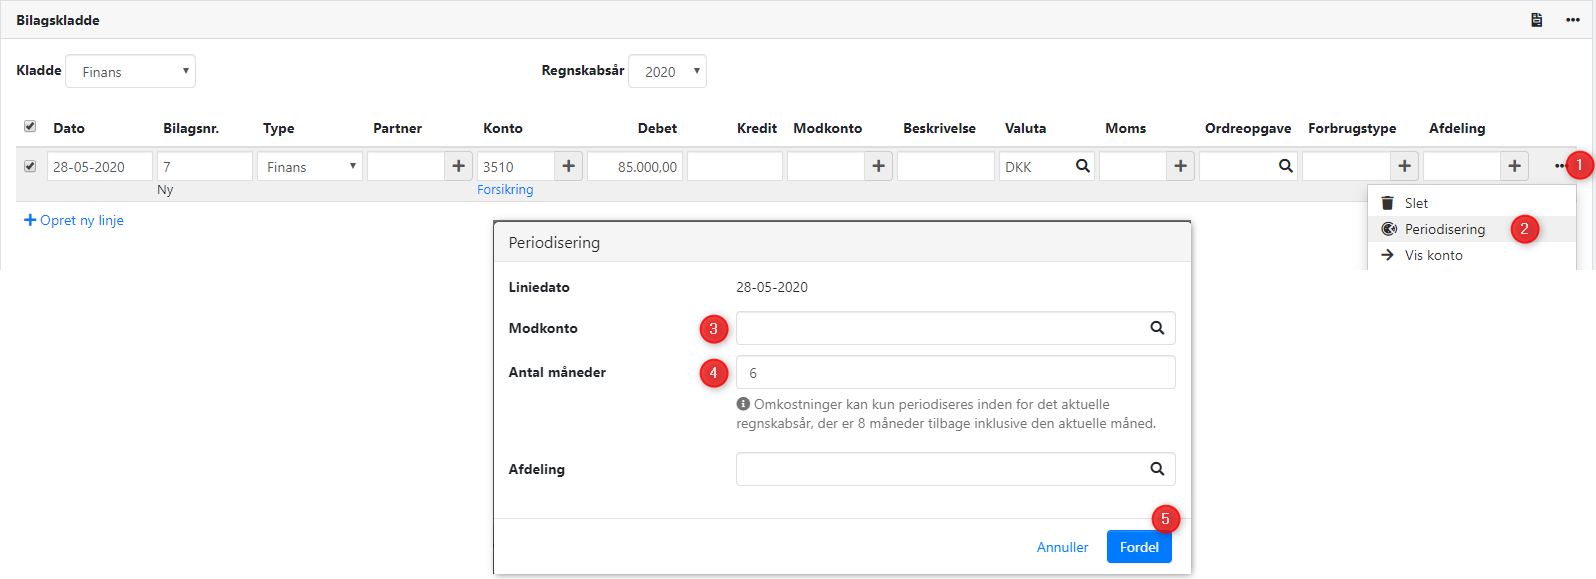
Task: Click the Antal måneder input field
Action: [x=955, y=372]
